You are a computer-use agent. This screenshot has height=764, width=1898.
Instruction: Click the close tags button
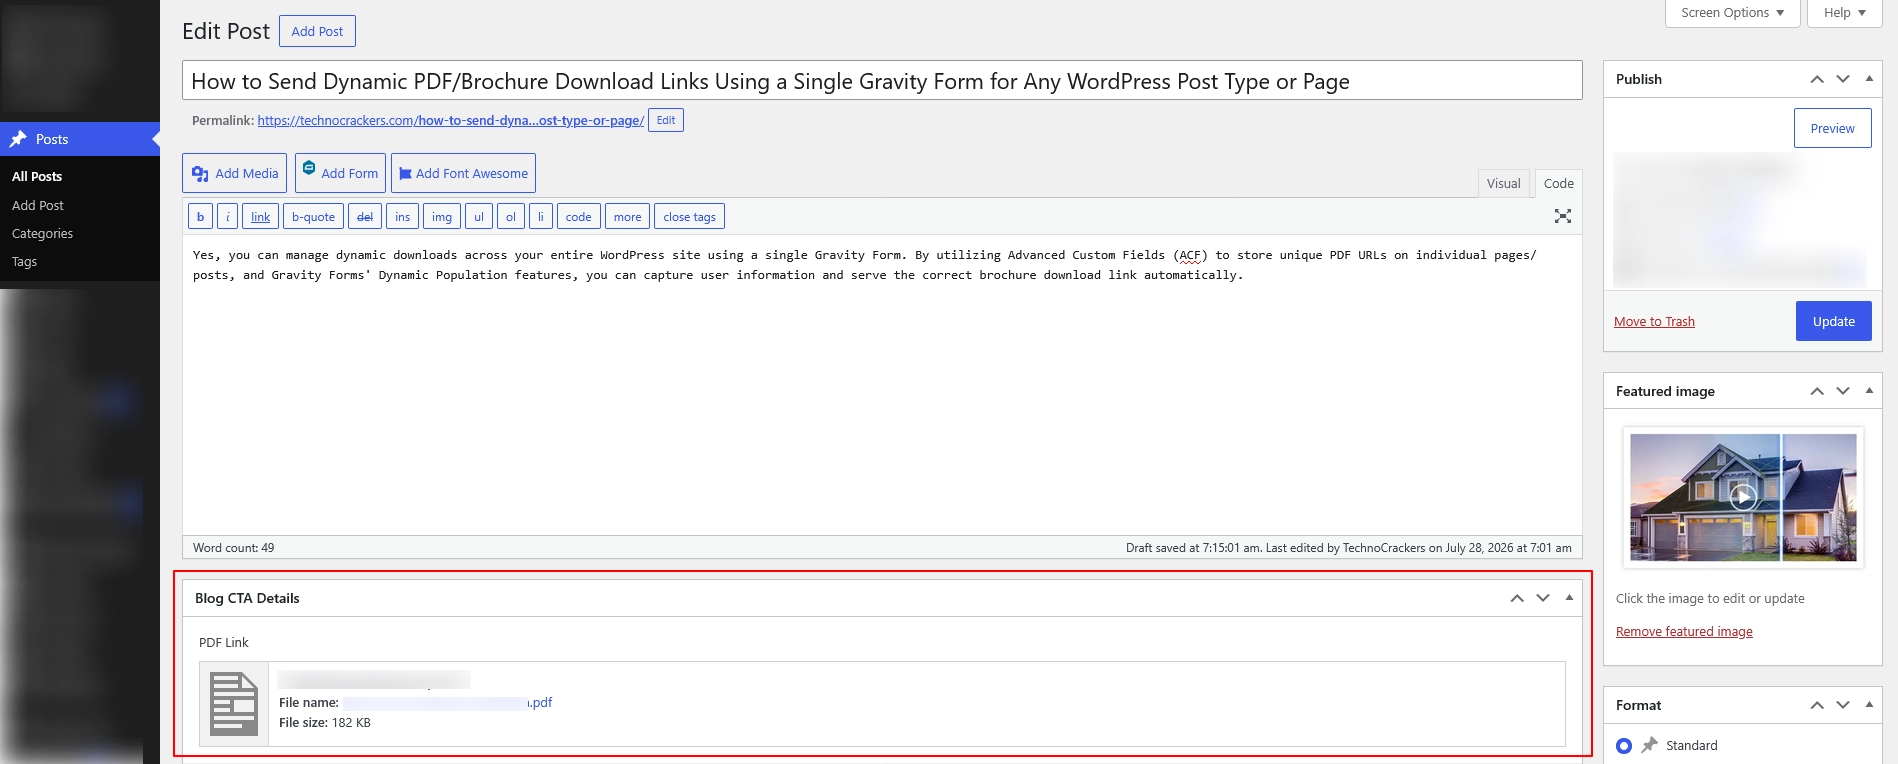click(x=690, y=217)
